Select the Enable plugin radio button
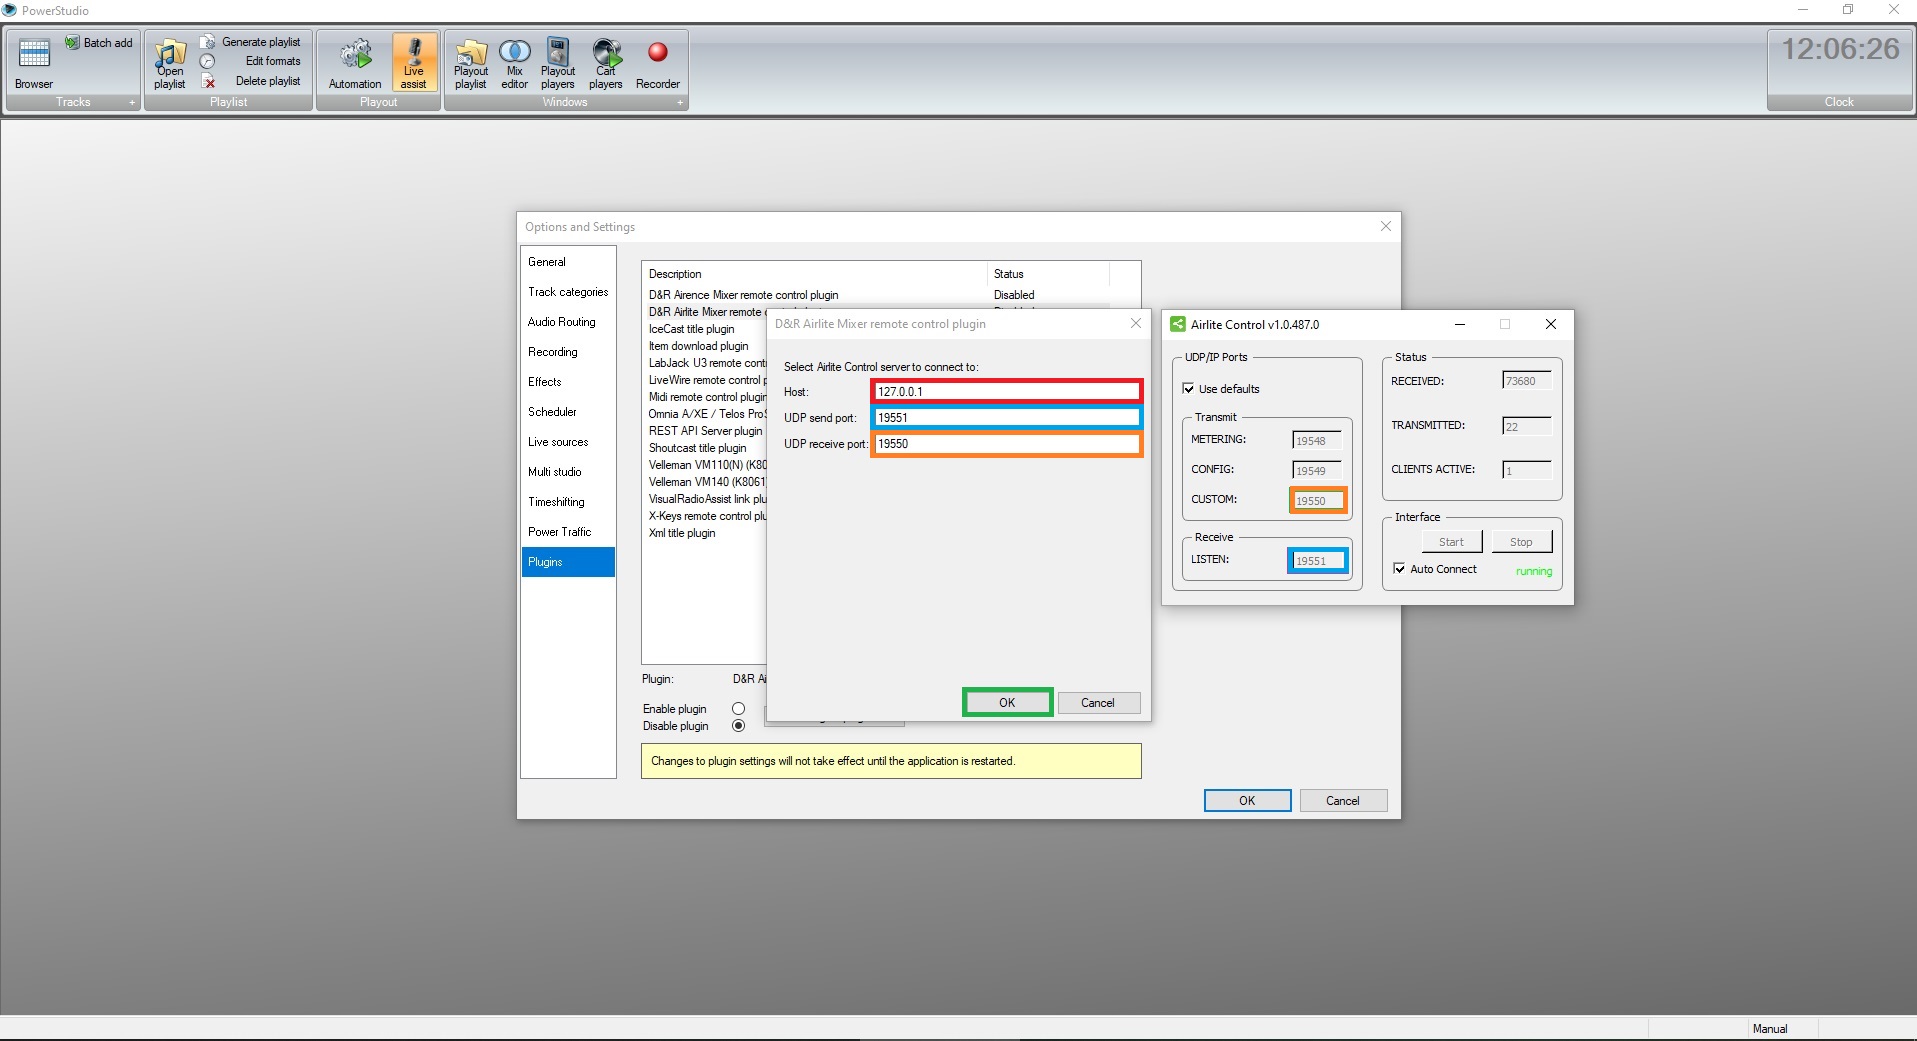Viewport: 1917px width, 1041px height. (739, 709)
